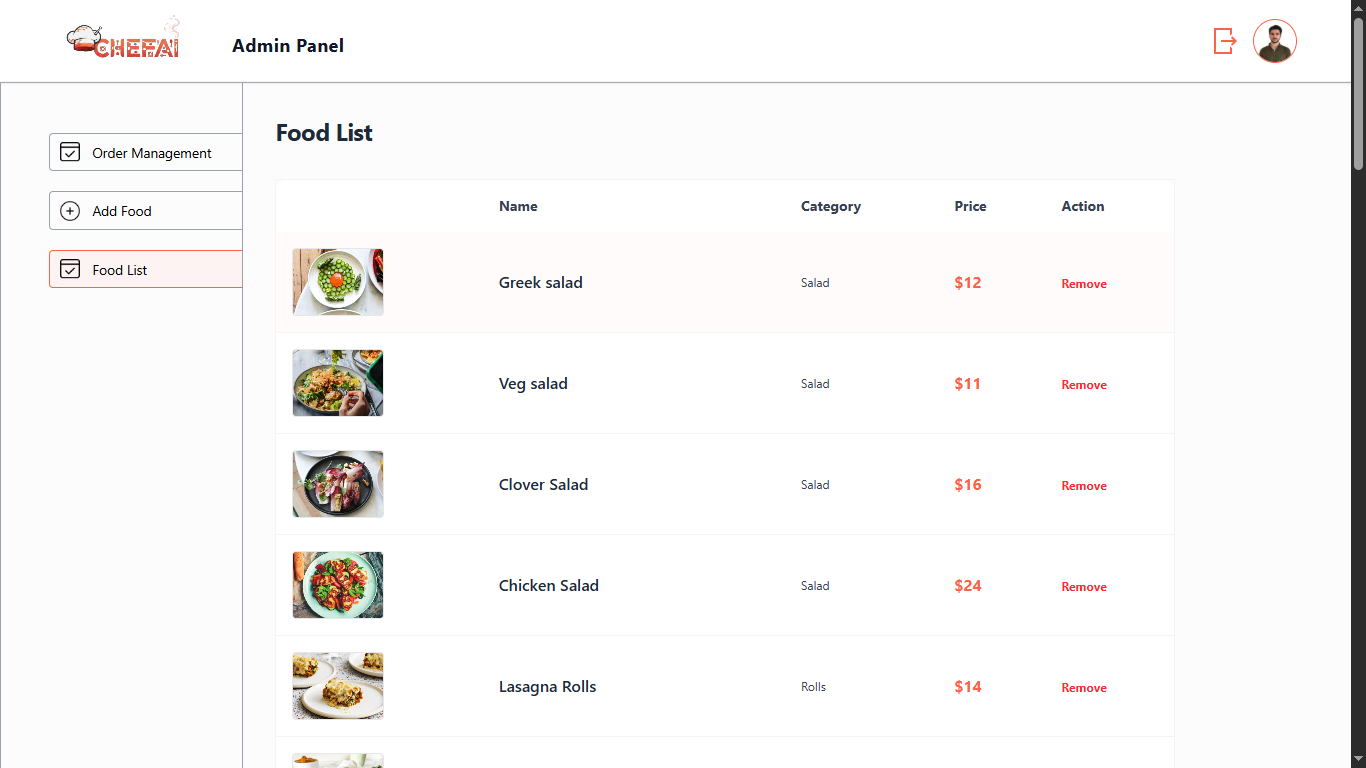
Task: Click the Lasagna Rolls thumbnail
Action: coord(338,686)
